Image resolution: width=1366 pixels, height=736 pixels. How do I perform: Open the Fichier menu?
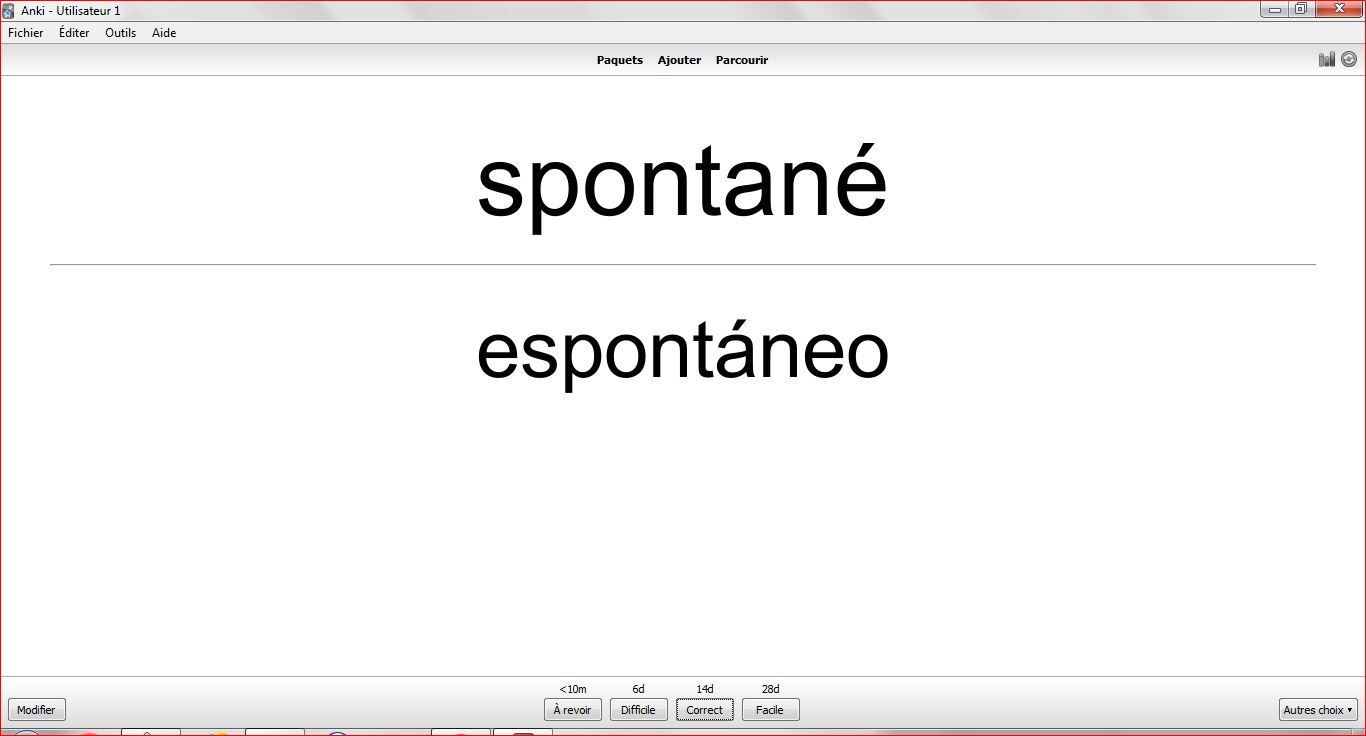tap(26, 33)
